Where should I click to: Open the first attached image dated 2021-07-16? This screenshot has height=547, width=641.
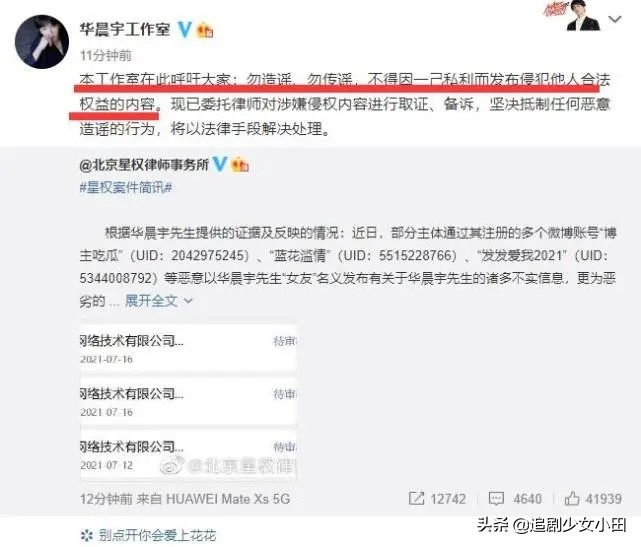(x=188, y=348)
